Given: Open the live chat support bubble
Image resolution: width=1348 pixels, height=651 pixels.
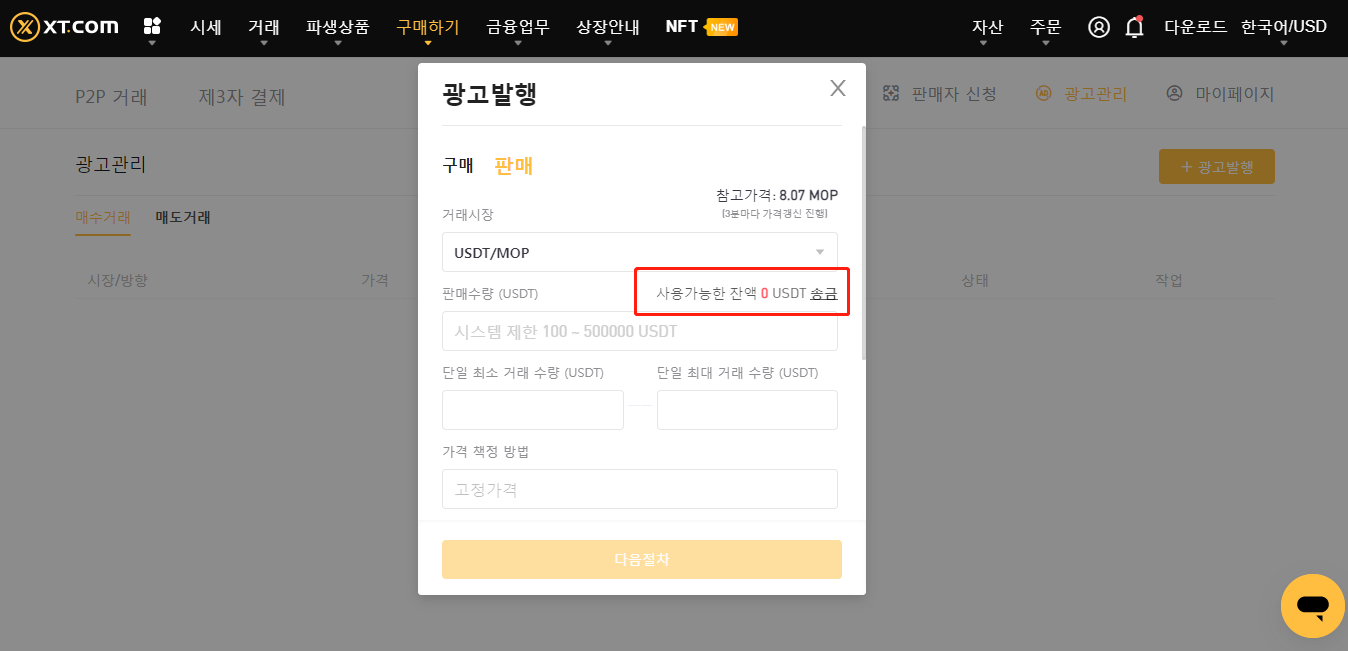Looking at the screenshot, I should 1313,606.
